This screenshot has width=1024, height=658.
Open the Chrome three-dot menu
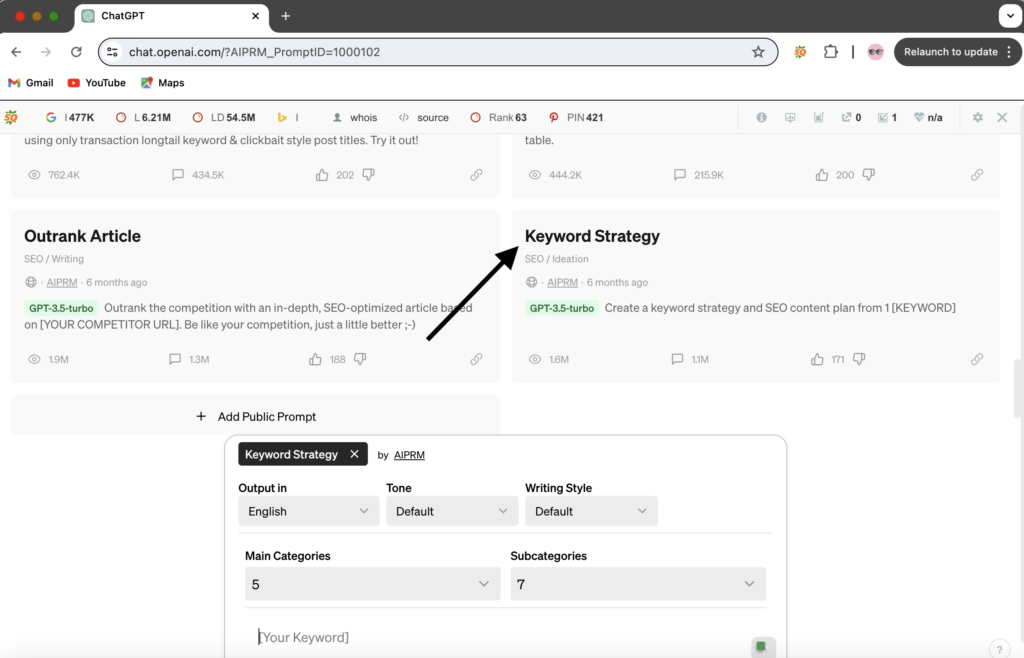pos(1009,52)
